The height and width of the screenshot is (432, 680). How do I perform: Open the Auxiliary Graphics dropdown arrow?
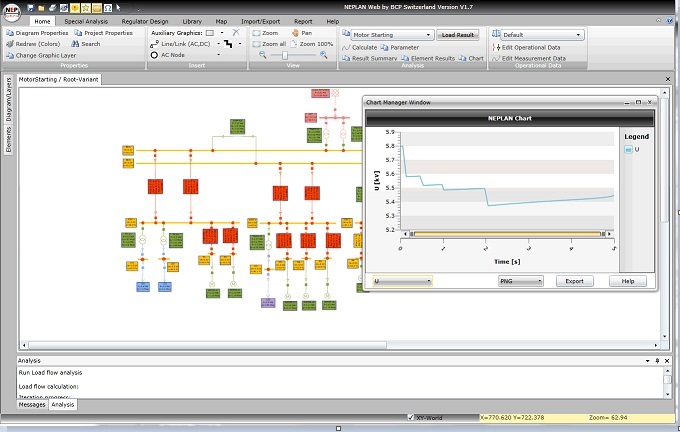[x=222, y=33]
